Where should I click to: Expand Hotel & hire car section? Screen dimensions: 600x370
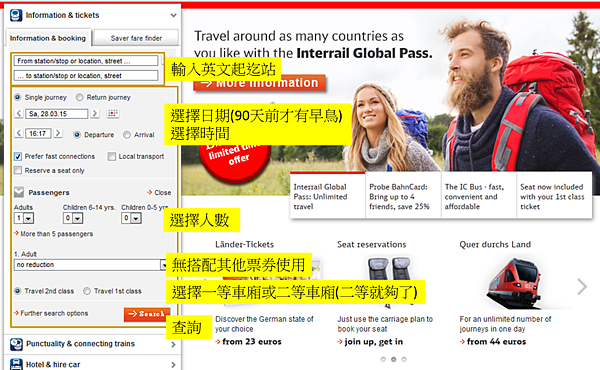coord(173,365)
